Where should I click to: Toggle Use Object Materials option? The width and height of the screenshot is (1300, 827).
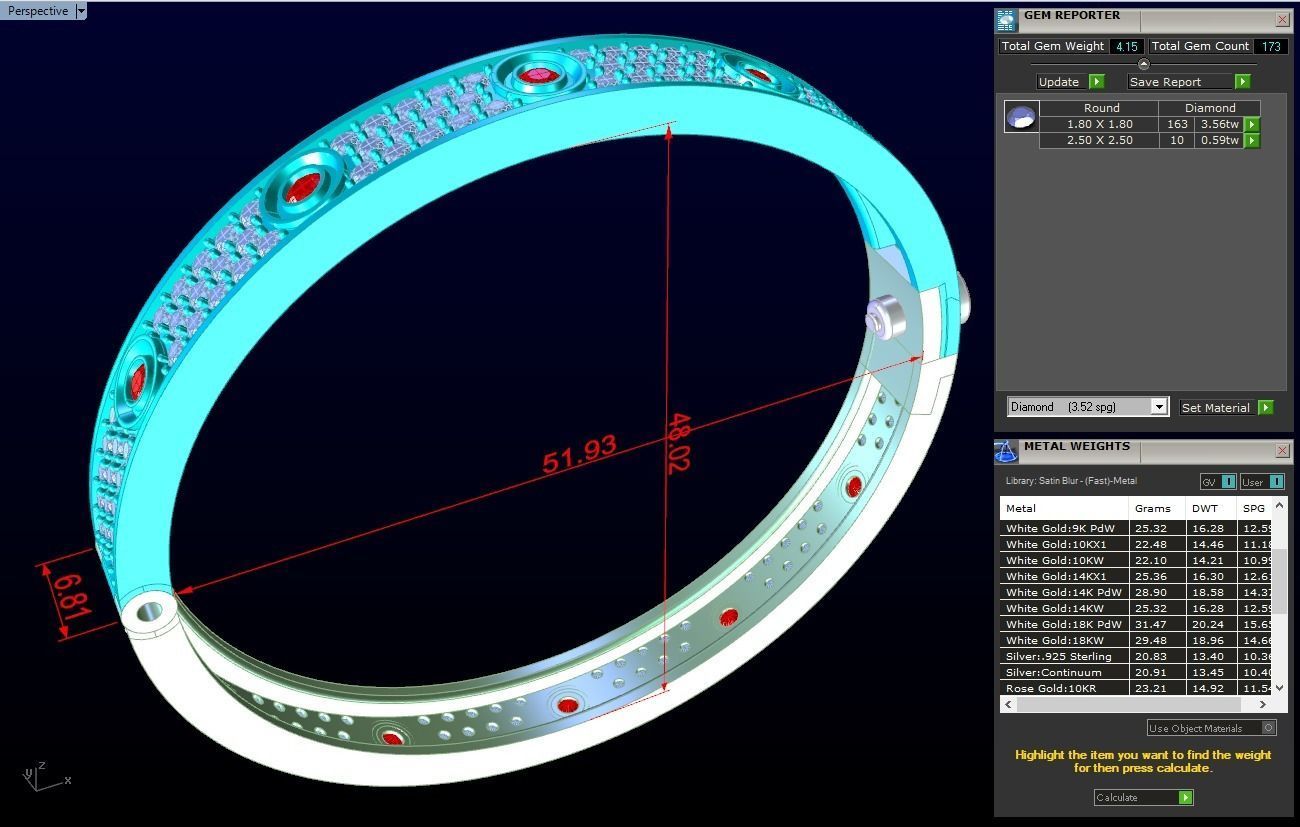[1211, 728]
